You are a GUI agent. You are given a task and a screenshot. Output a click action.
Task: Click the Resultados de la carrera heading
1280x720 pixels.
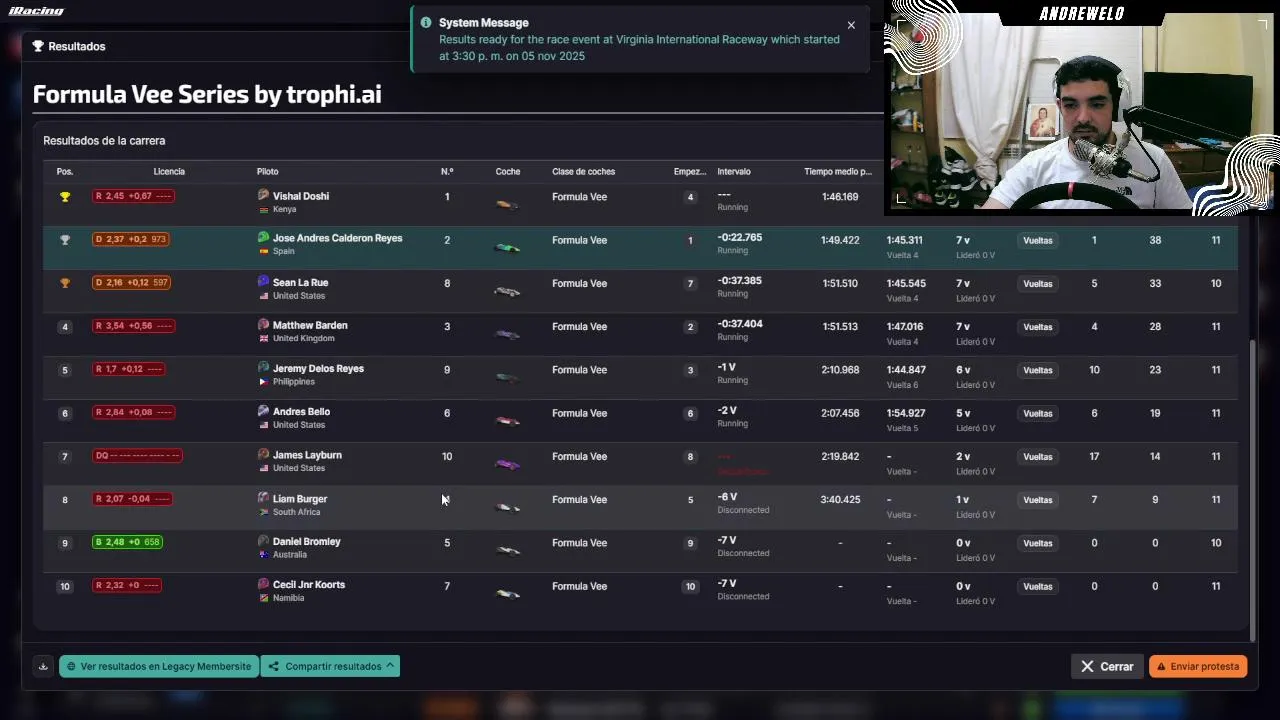click(x=104, y=141)
